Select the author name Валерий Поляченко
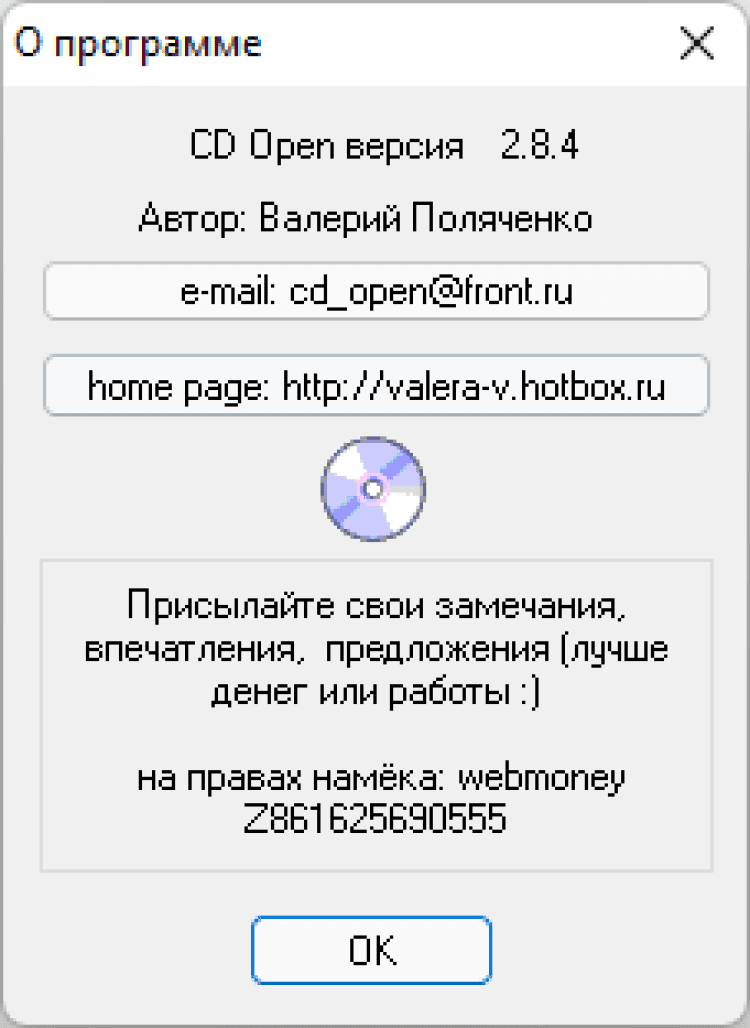 coord(425,218)
